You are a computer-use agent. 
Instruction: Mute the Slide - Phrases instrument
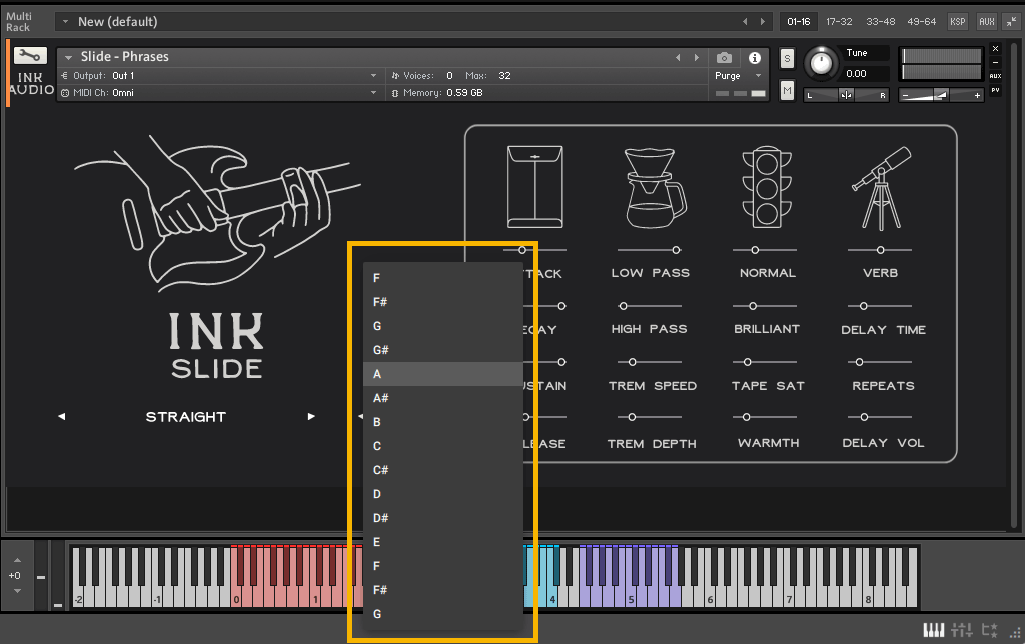click(787, 91)
